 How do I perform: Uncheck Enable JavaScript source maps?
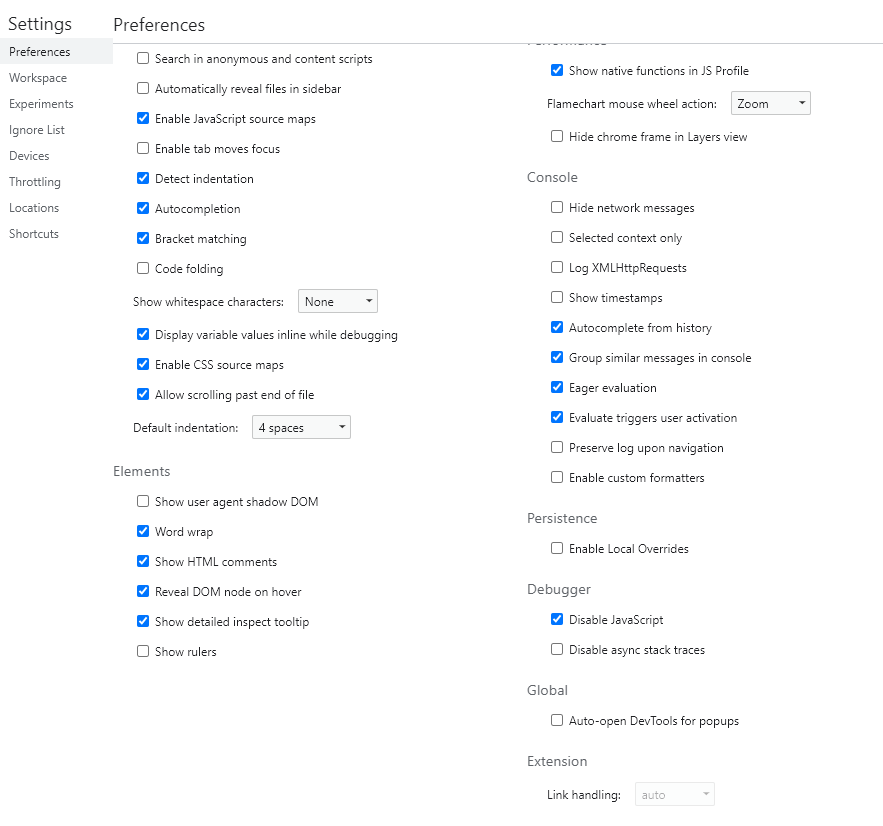tap(143, 118)
